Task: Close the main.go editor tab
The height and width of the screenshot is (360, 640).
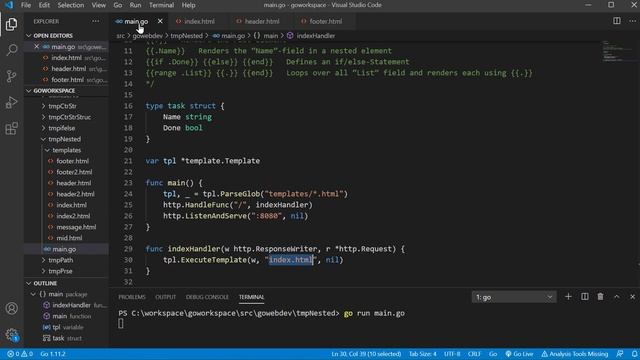Action: pyautogui.click(x=160, y=21)
